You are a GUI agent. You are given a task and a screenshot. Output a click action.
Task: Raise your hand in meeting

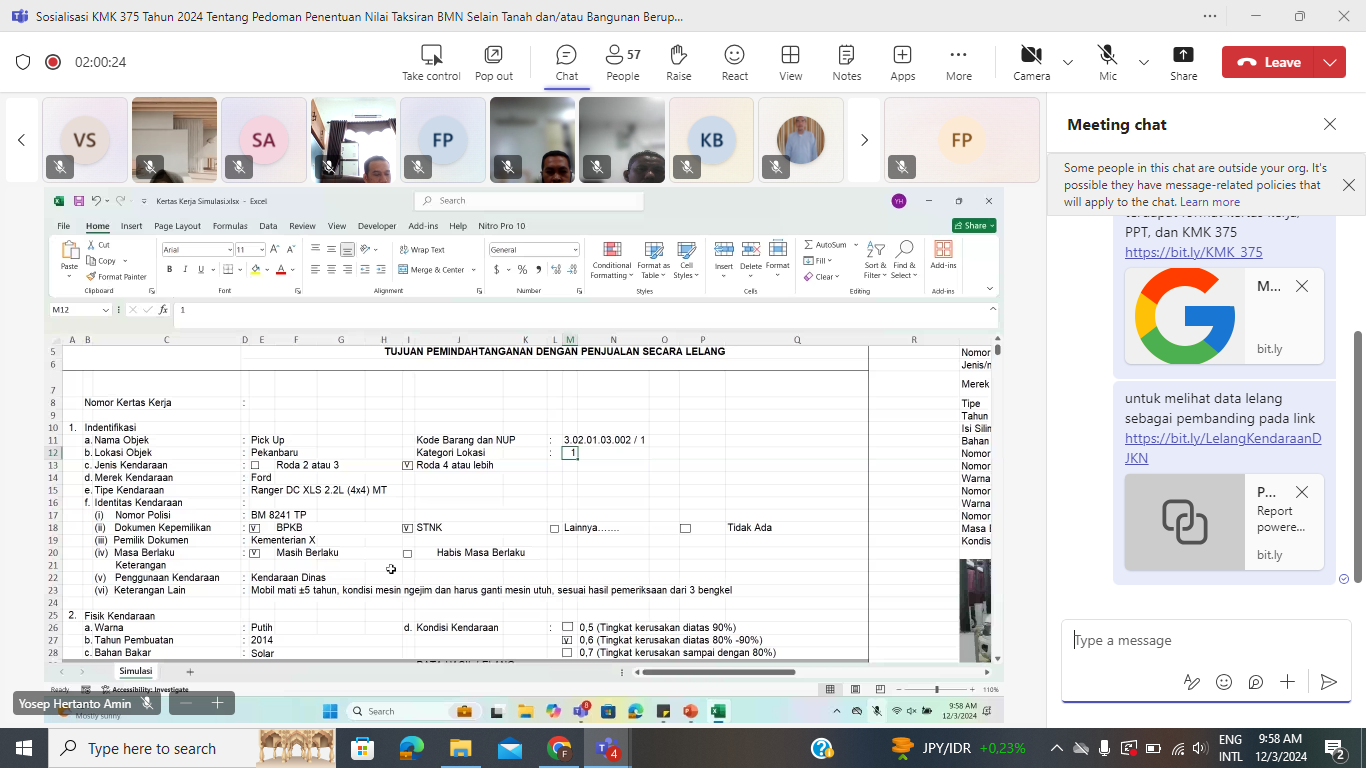coord(678,62)
